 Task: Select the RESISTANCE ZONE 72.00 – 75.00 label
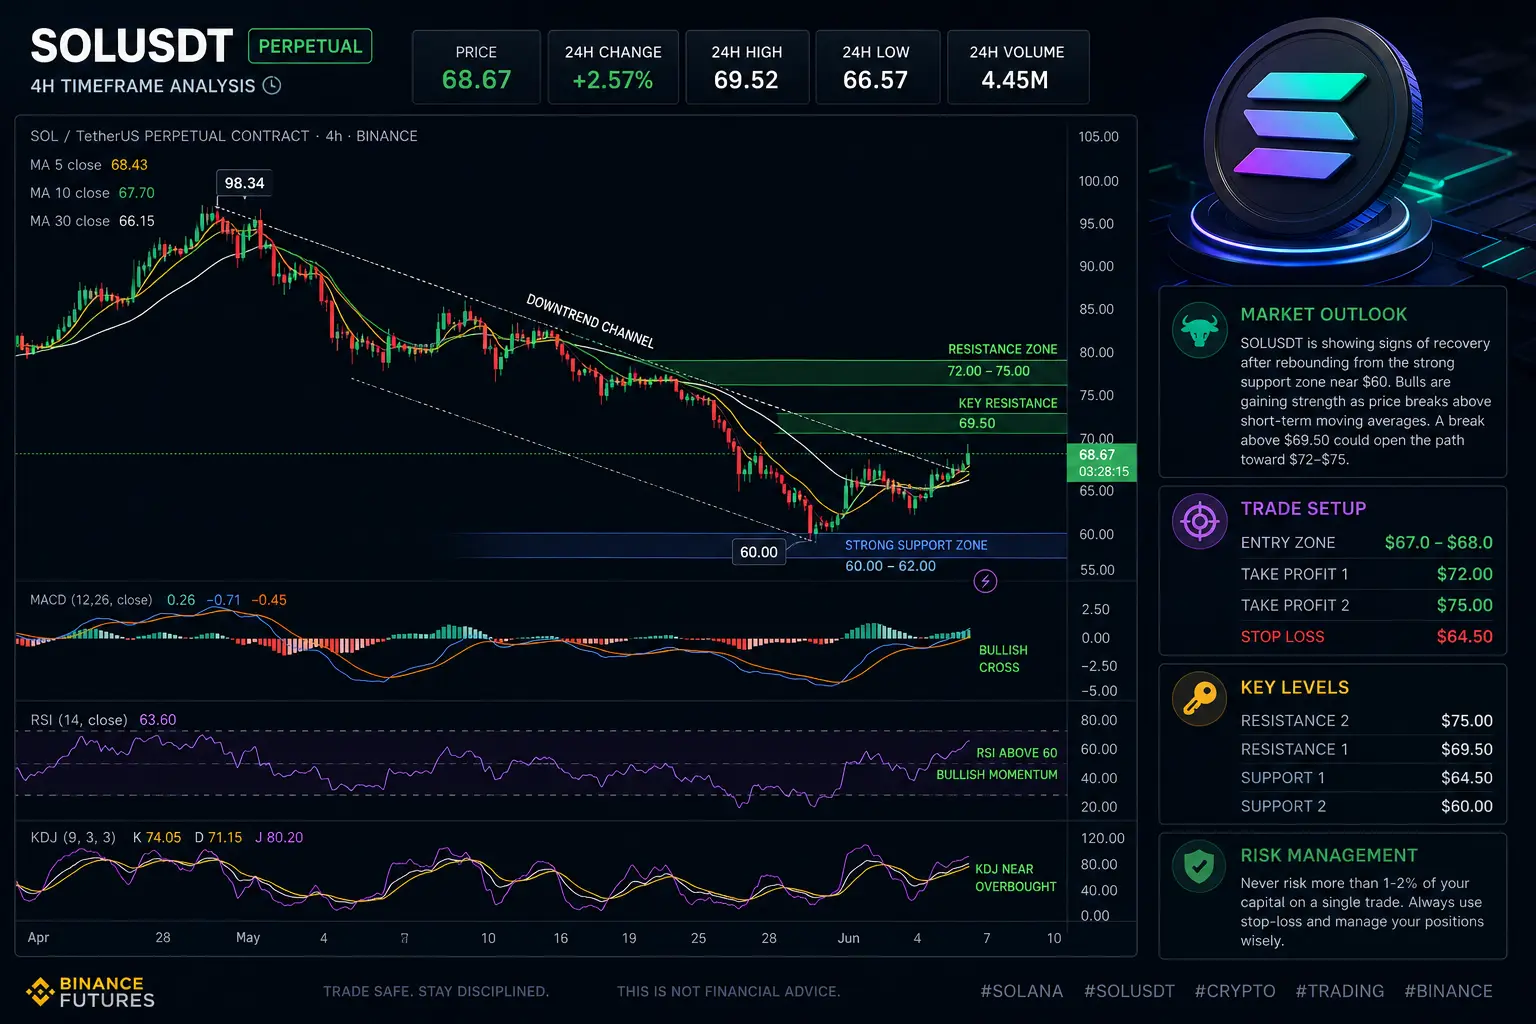[1002, 360]
